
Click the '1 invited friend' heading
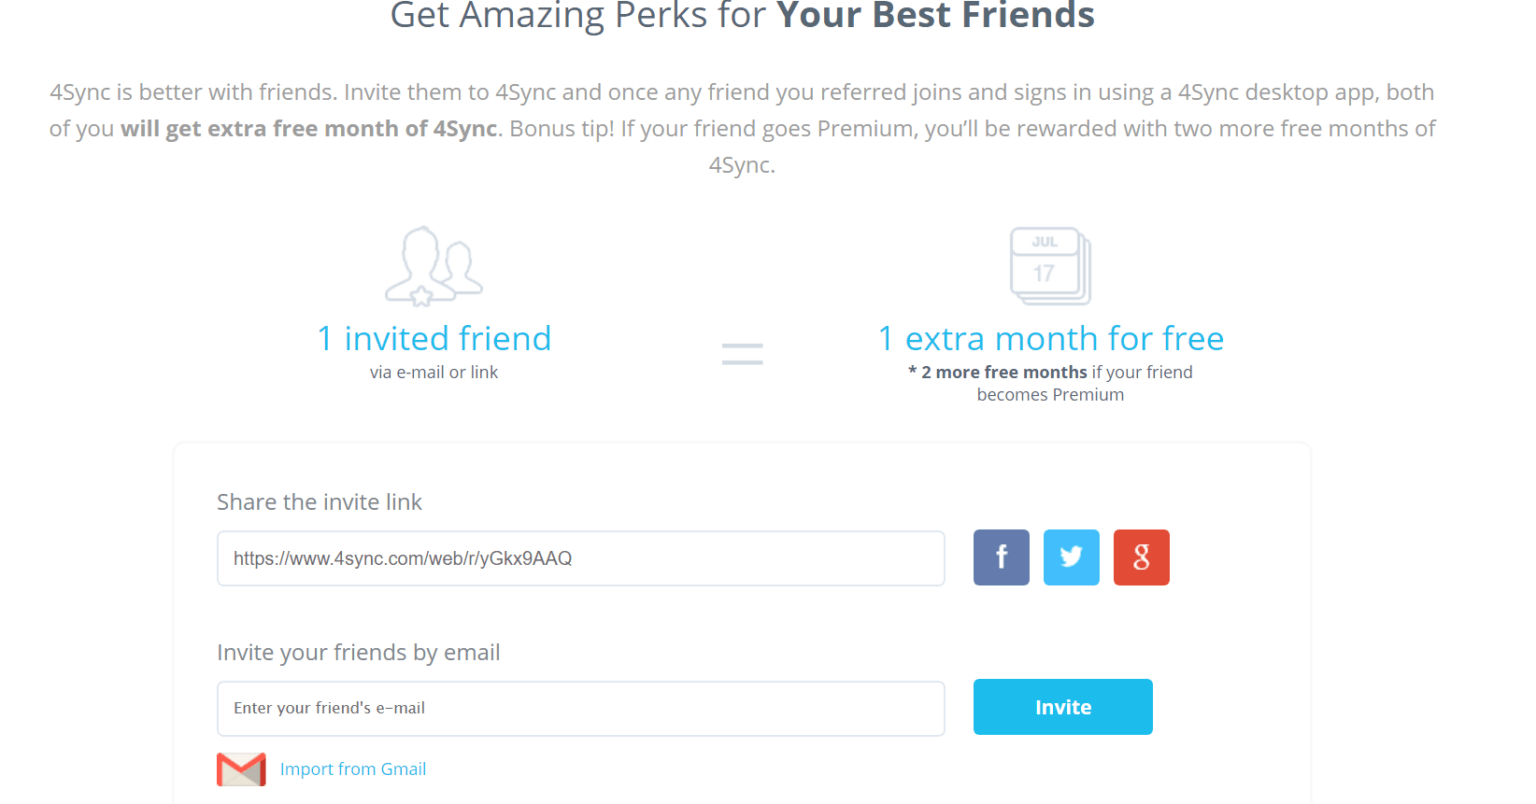(x=434, y=338)
